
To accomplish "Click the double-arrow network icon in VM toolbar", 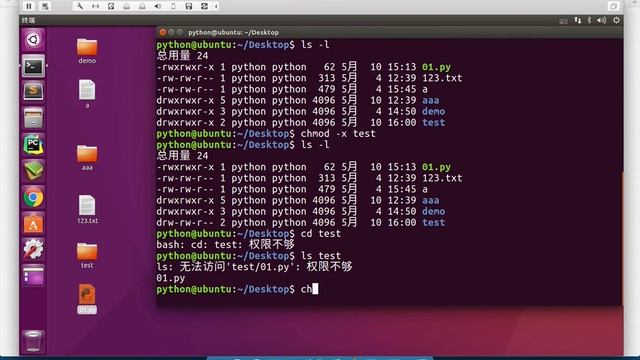I will tap(95, 6).
